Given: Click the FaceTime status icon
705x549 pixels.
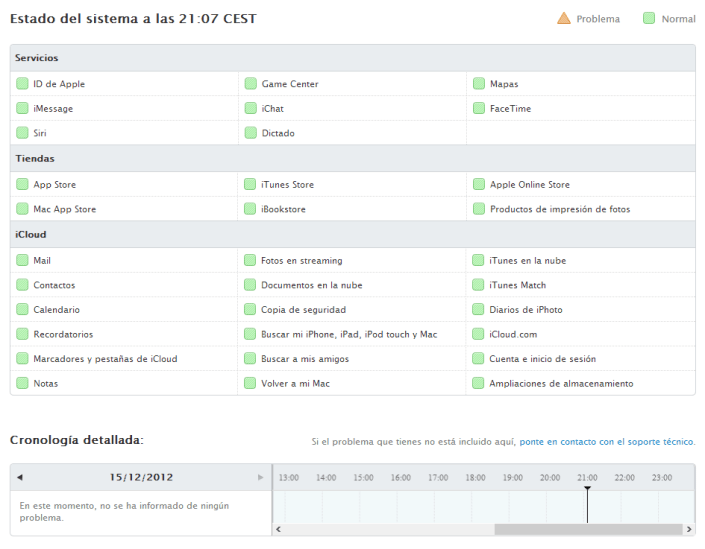Looking at the screenshot, I should 478,108.
